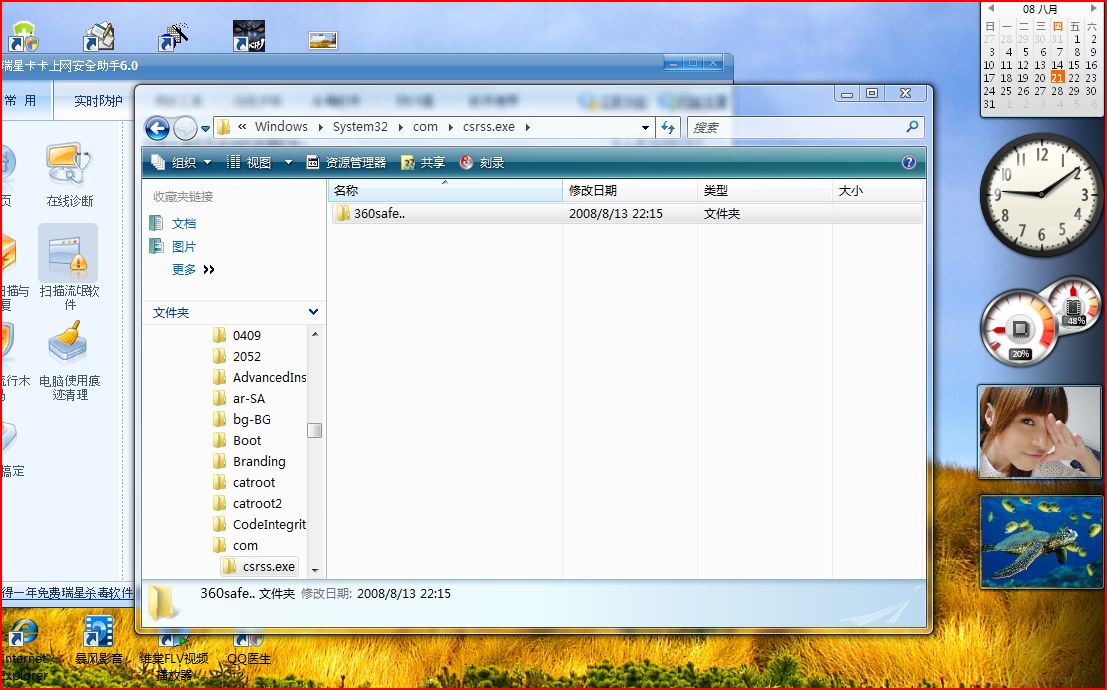Viewport: 1107px width, 690px height.
Task: Open the 文档 favorite link
Action: [x=183, y=224]
